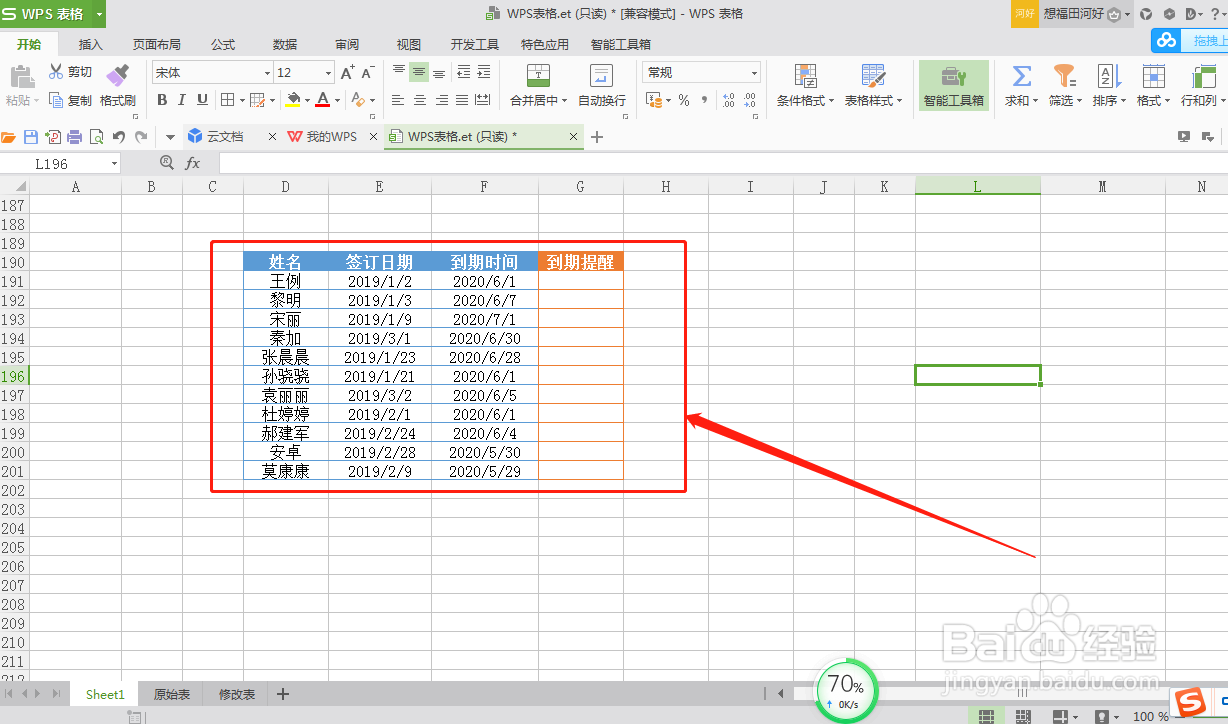Click the Save icon in quick access bar
Image resolution: width=1228 pixels, height=724 pixels.
[31, 137]
